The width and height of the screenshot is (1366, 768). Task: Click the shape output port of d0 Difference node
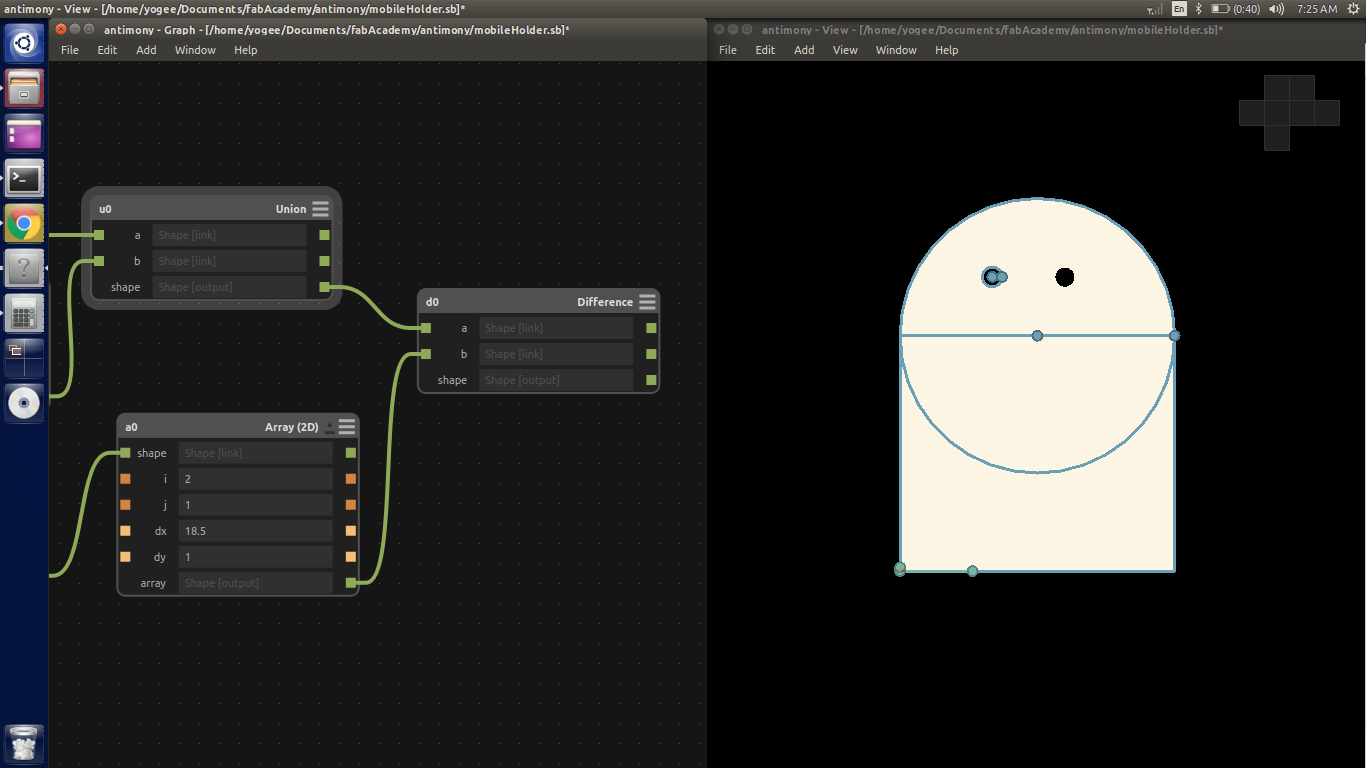[x=650, y=380]
